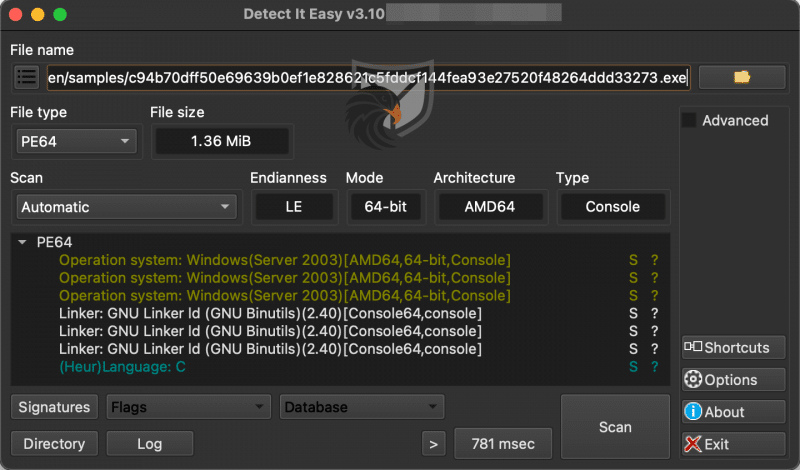Browse for a file with folder icon

point(742,77)
